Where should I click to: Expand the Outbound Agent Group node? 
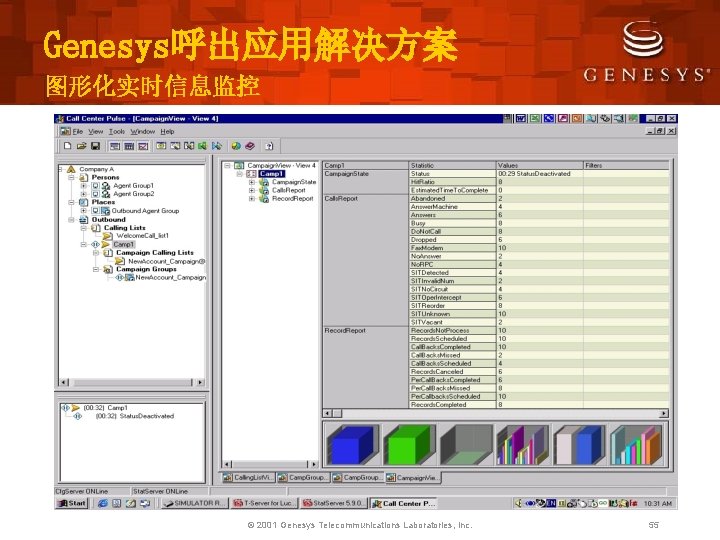[x=84, y=210]
